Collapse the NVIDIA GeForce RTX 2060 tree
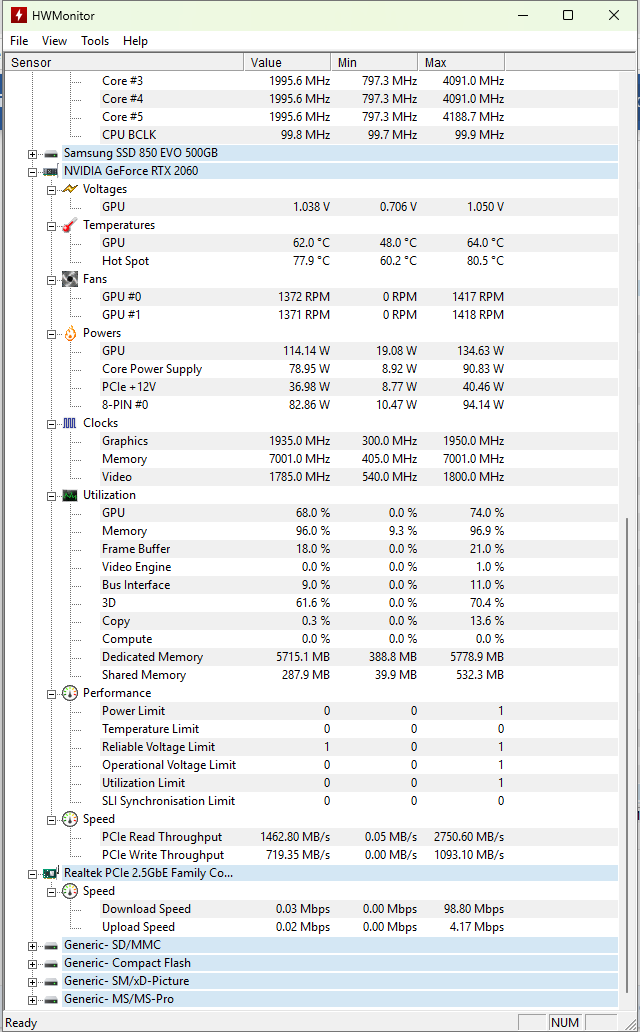Image resolution: width=640 pixels, height=1032 pixels. (x=33, y=171)
